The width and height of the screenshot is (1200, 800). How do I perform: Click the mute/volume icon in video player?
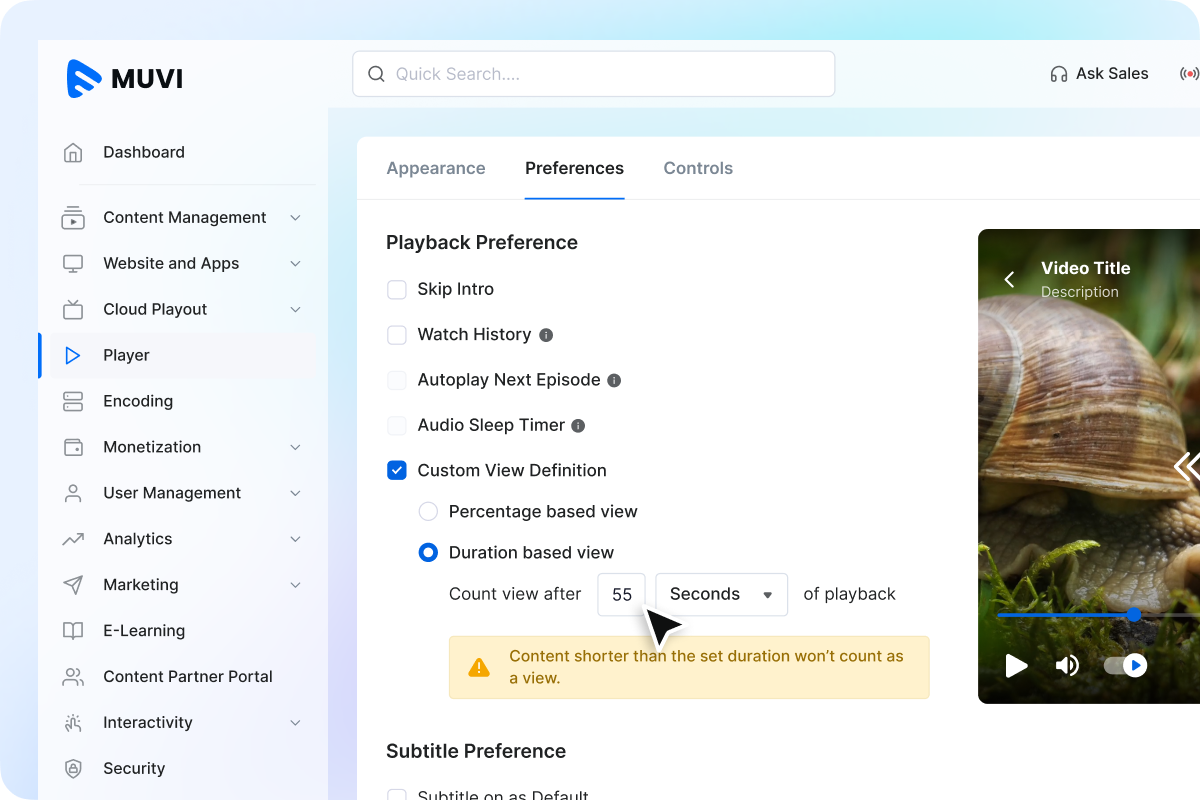(1067, 665)
